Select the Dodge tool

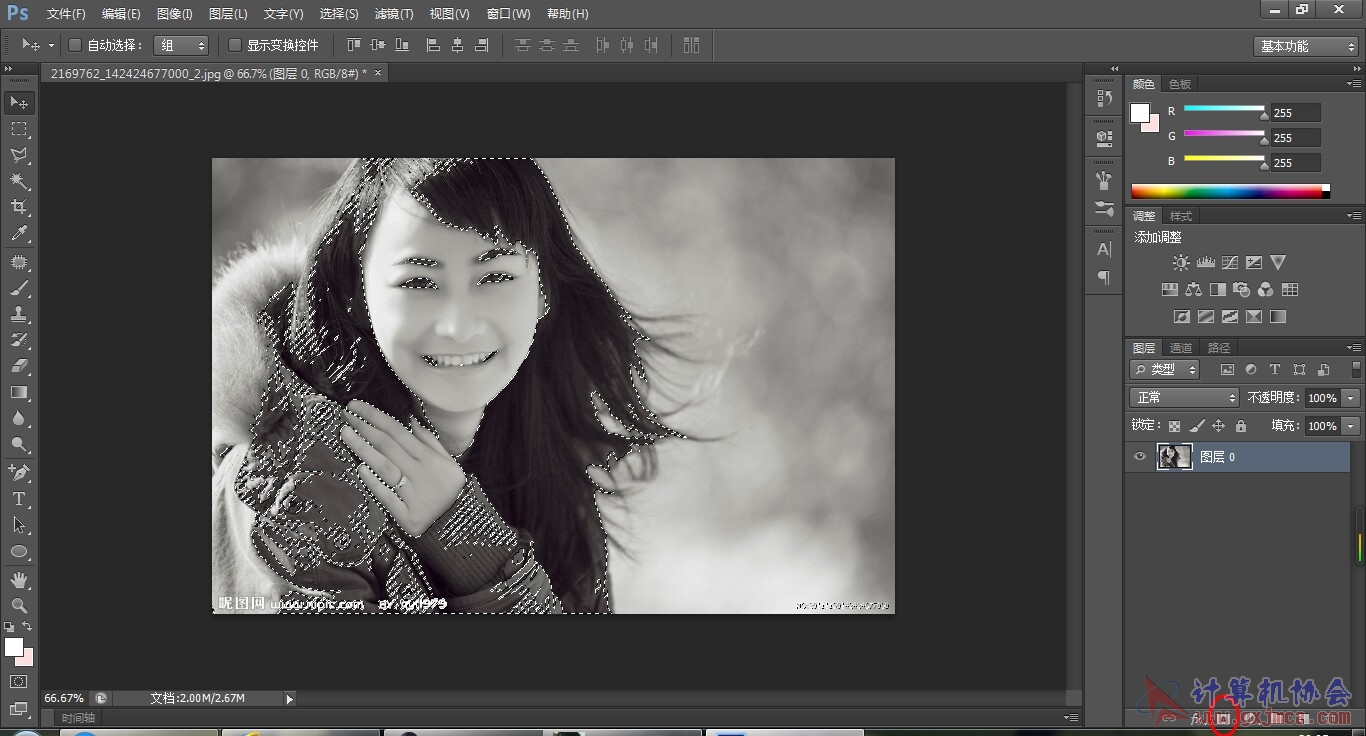tap(19, 444)
